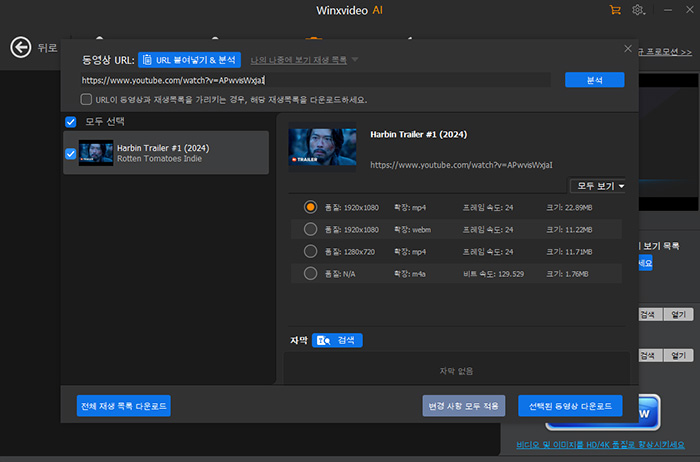Viewport: 700px width, 462px height.
Task: Close the video URL dialog
Action: pyautogui.click(x=628, y=49)
